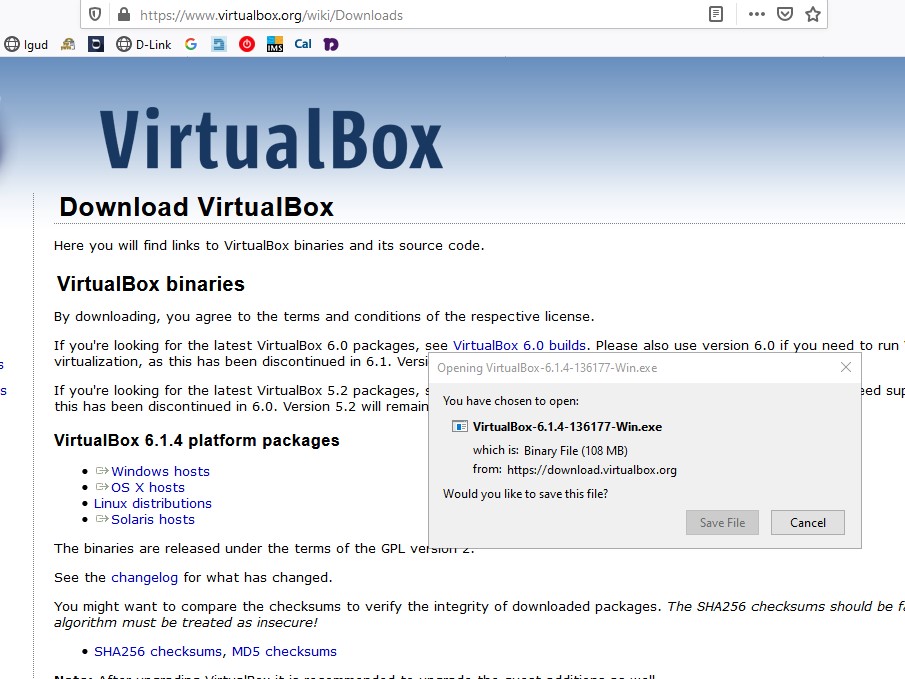
Task: Open the IMS bookmark icon
Action: coord(275,44)
